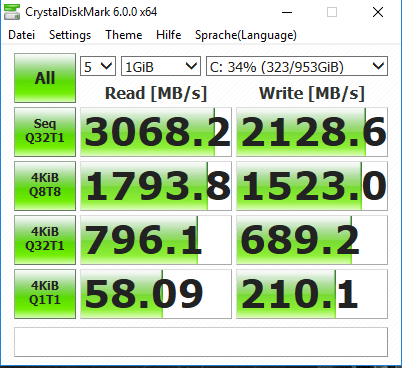
Task: Click the Write [MB/s] column header
Action: pyautogui.click(x=312, y=93)
